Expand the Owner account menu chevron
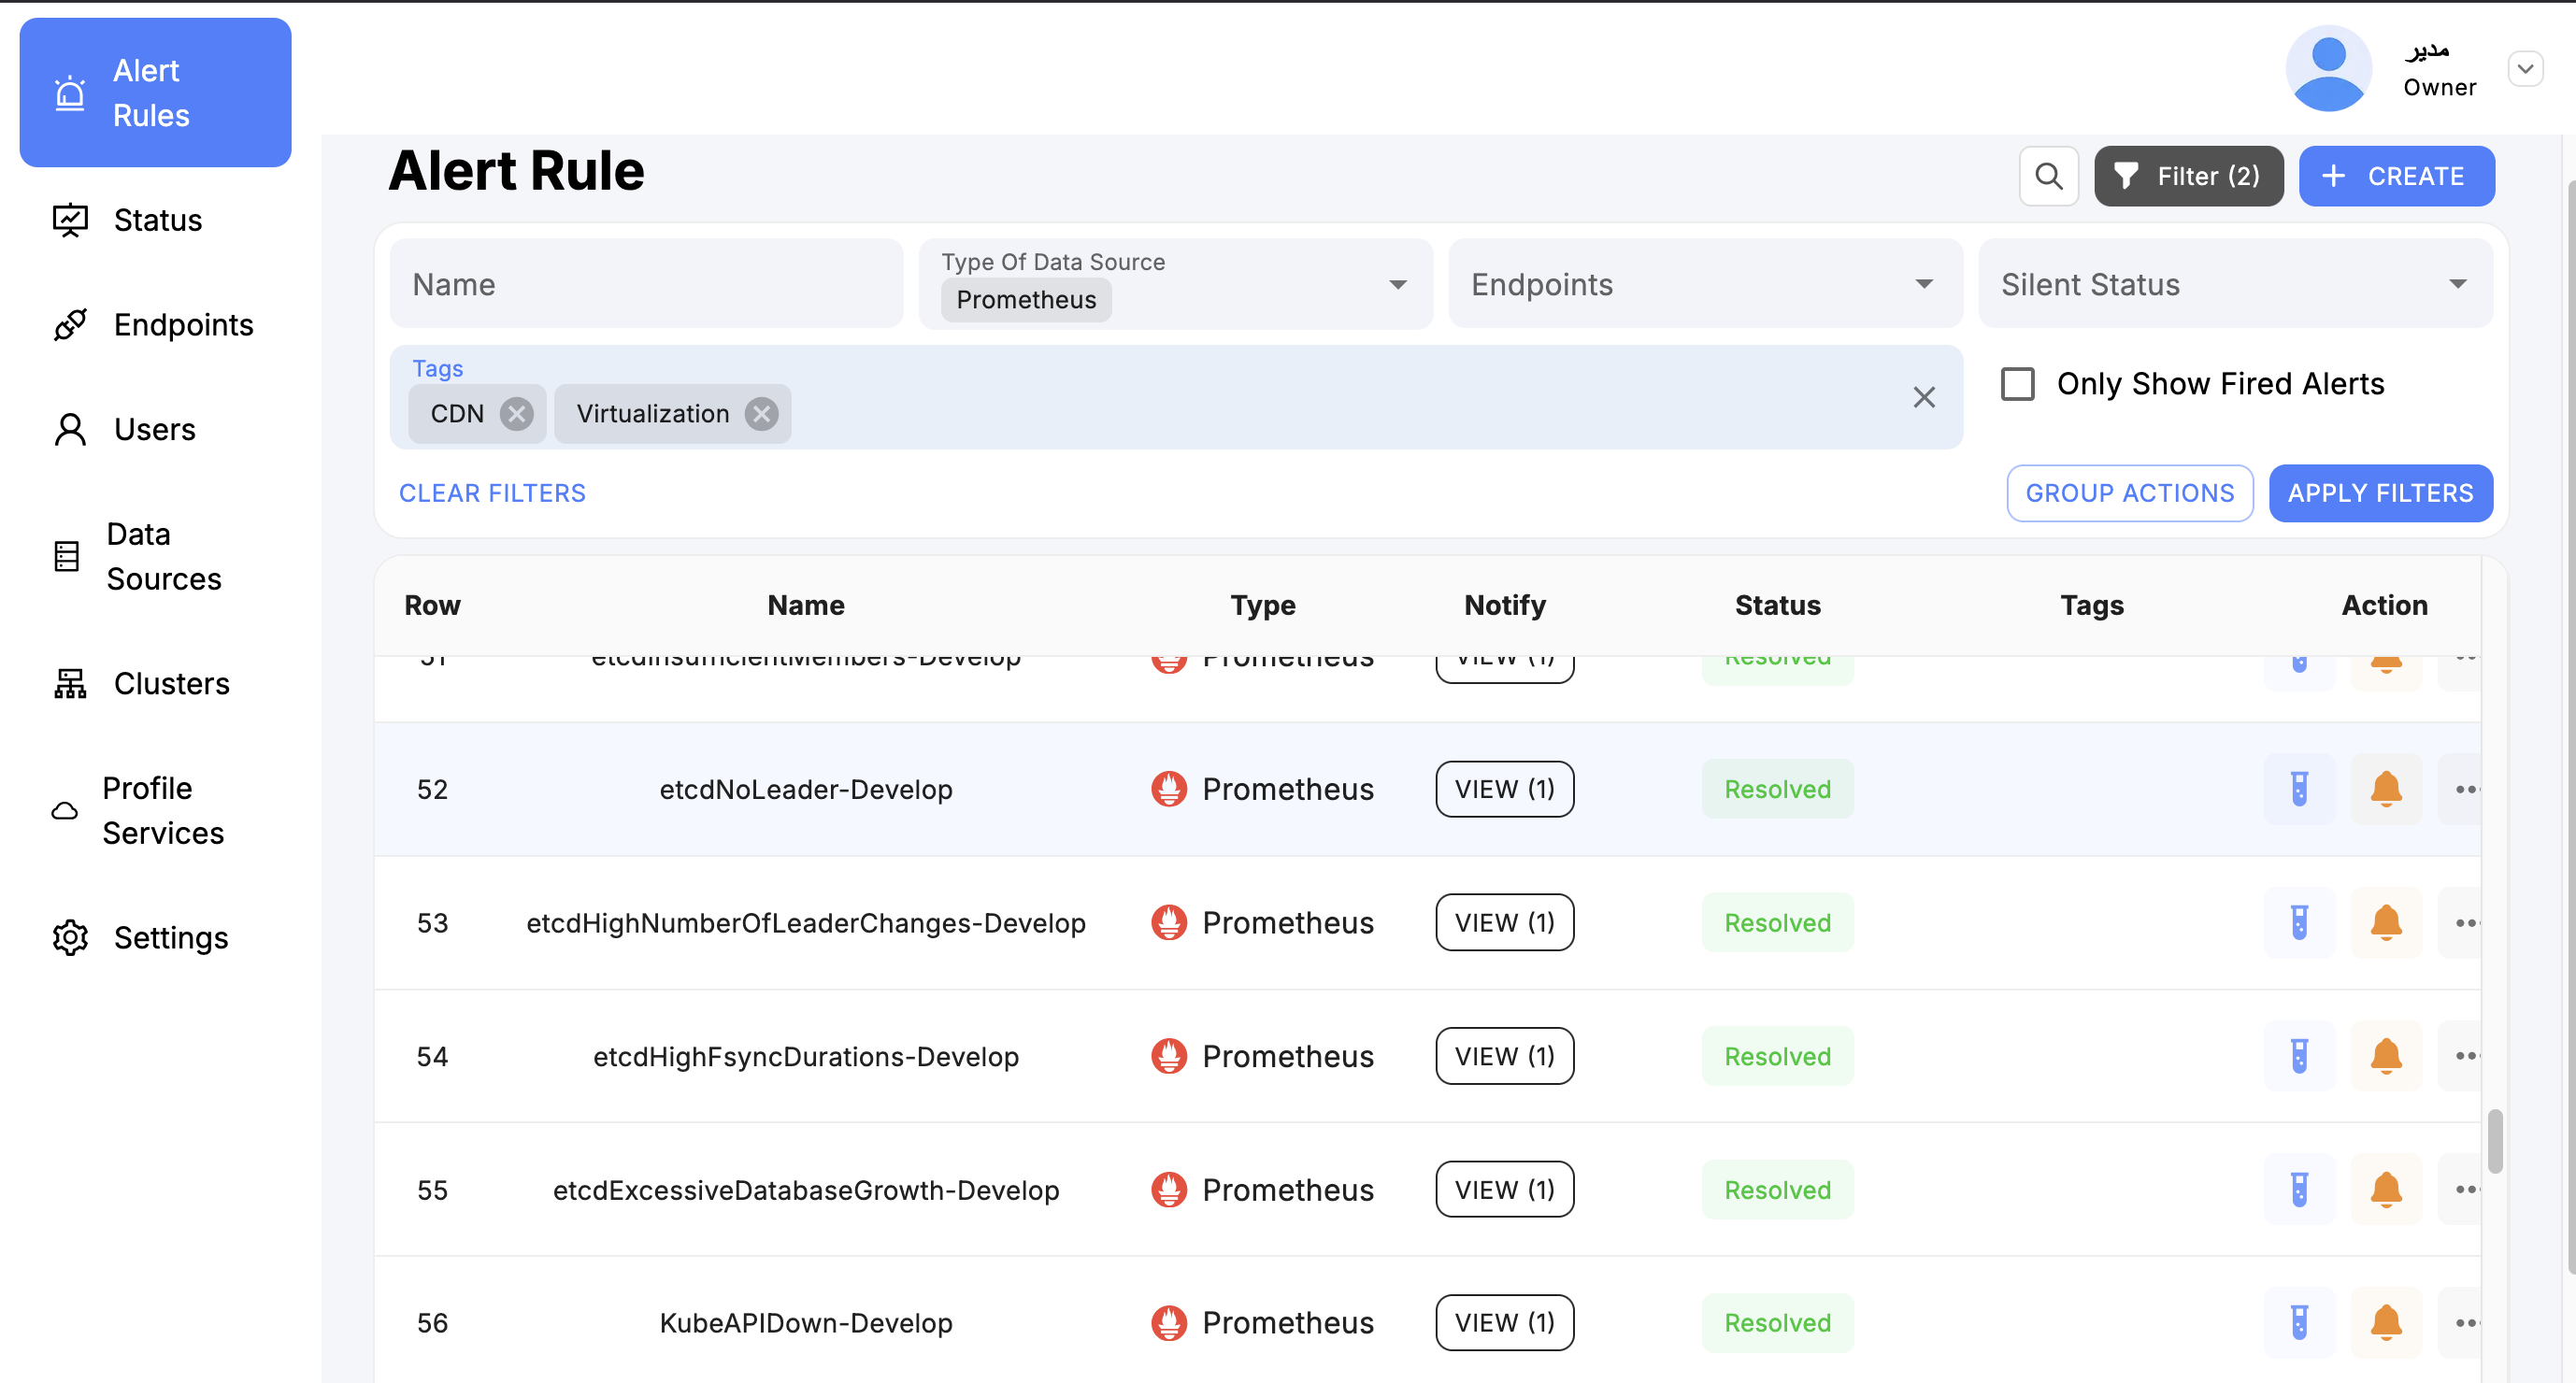The height and width of the screenshot is (1383, 2576). point(2525,68)
